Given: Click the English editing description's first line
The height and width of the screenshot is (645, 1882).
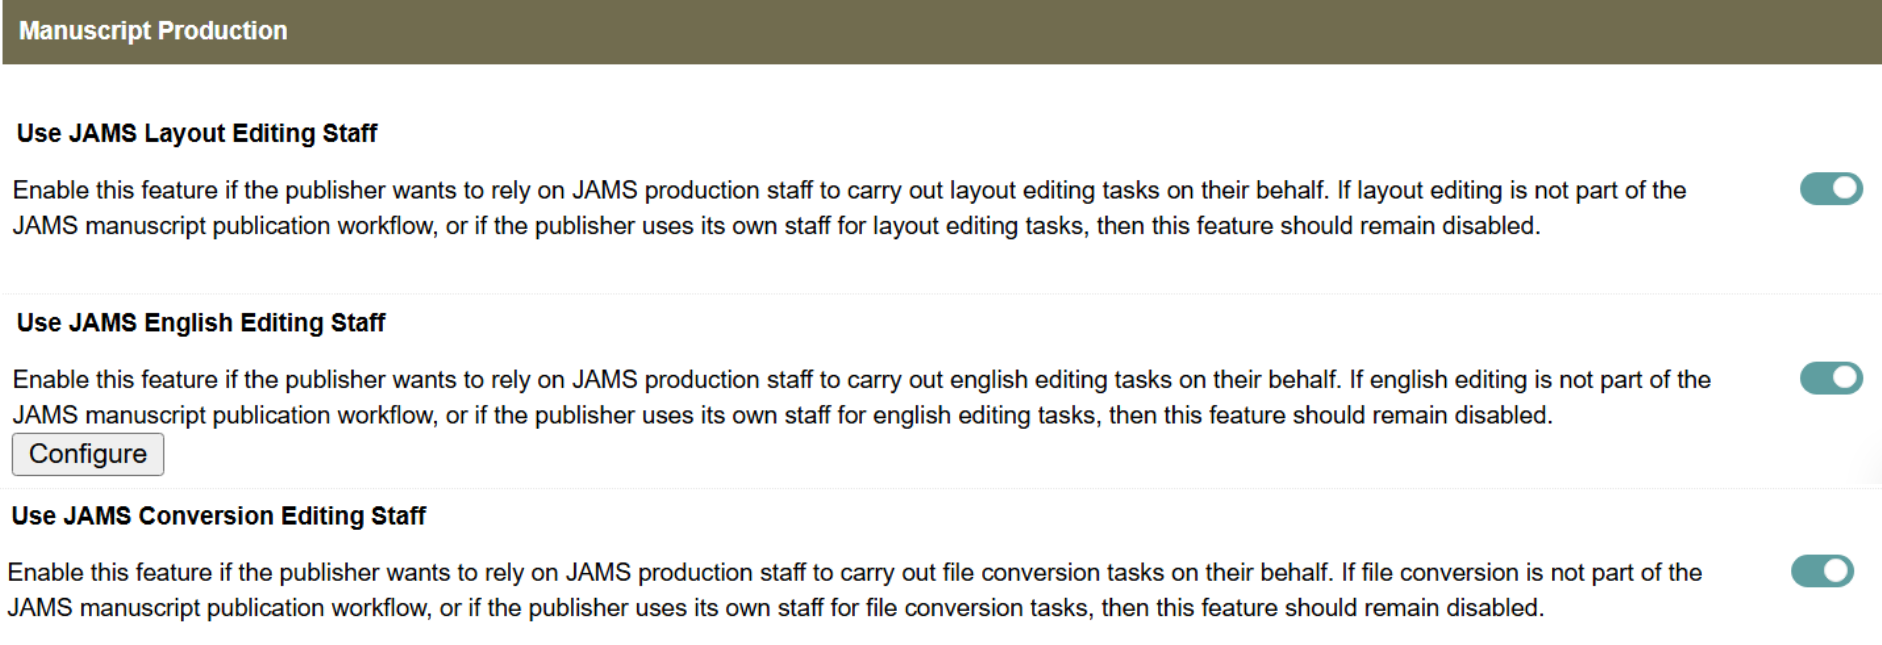Looking at the screenshot, I should point(861,380).
